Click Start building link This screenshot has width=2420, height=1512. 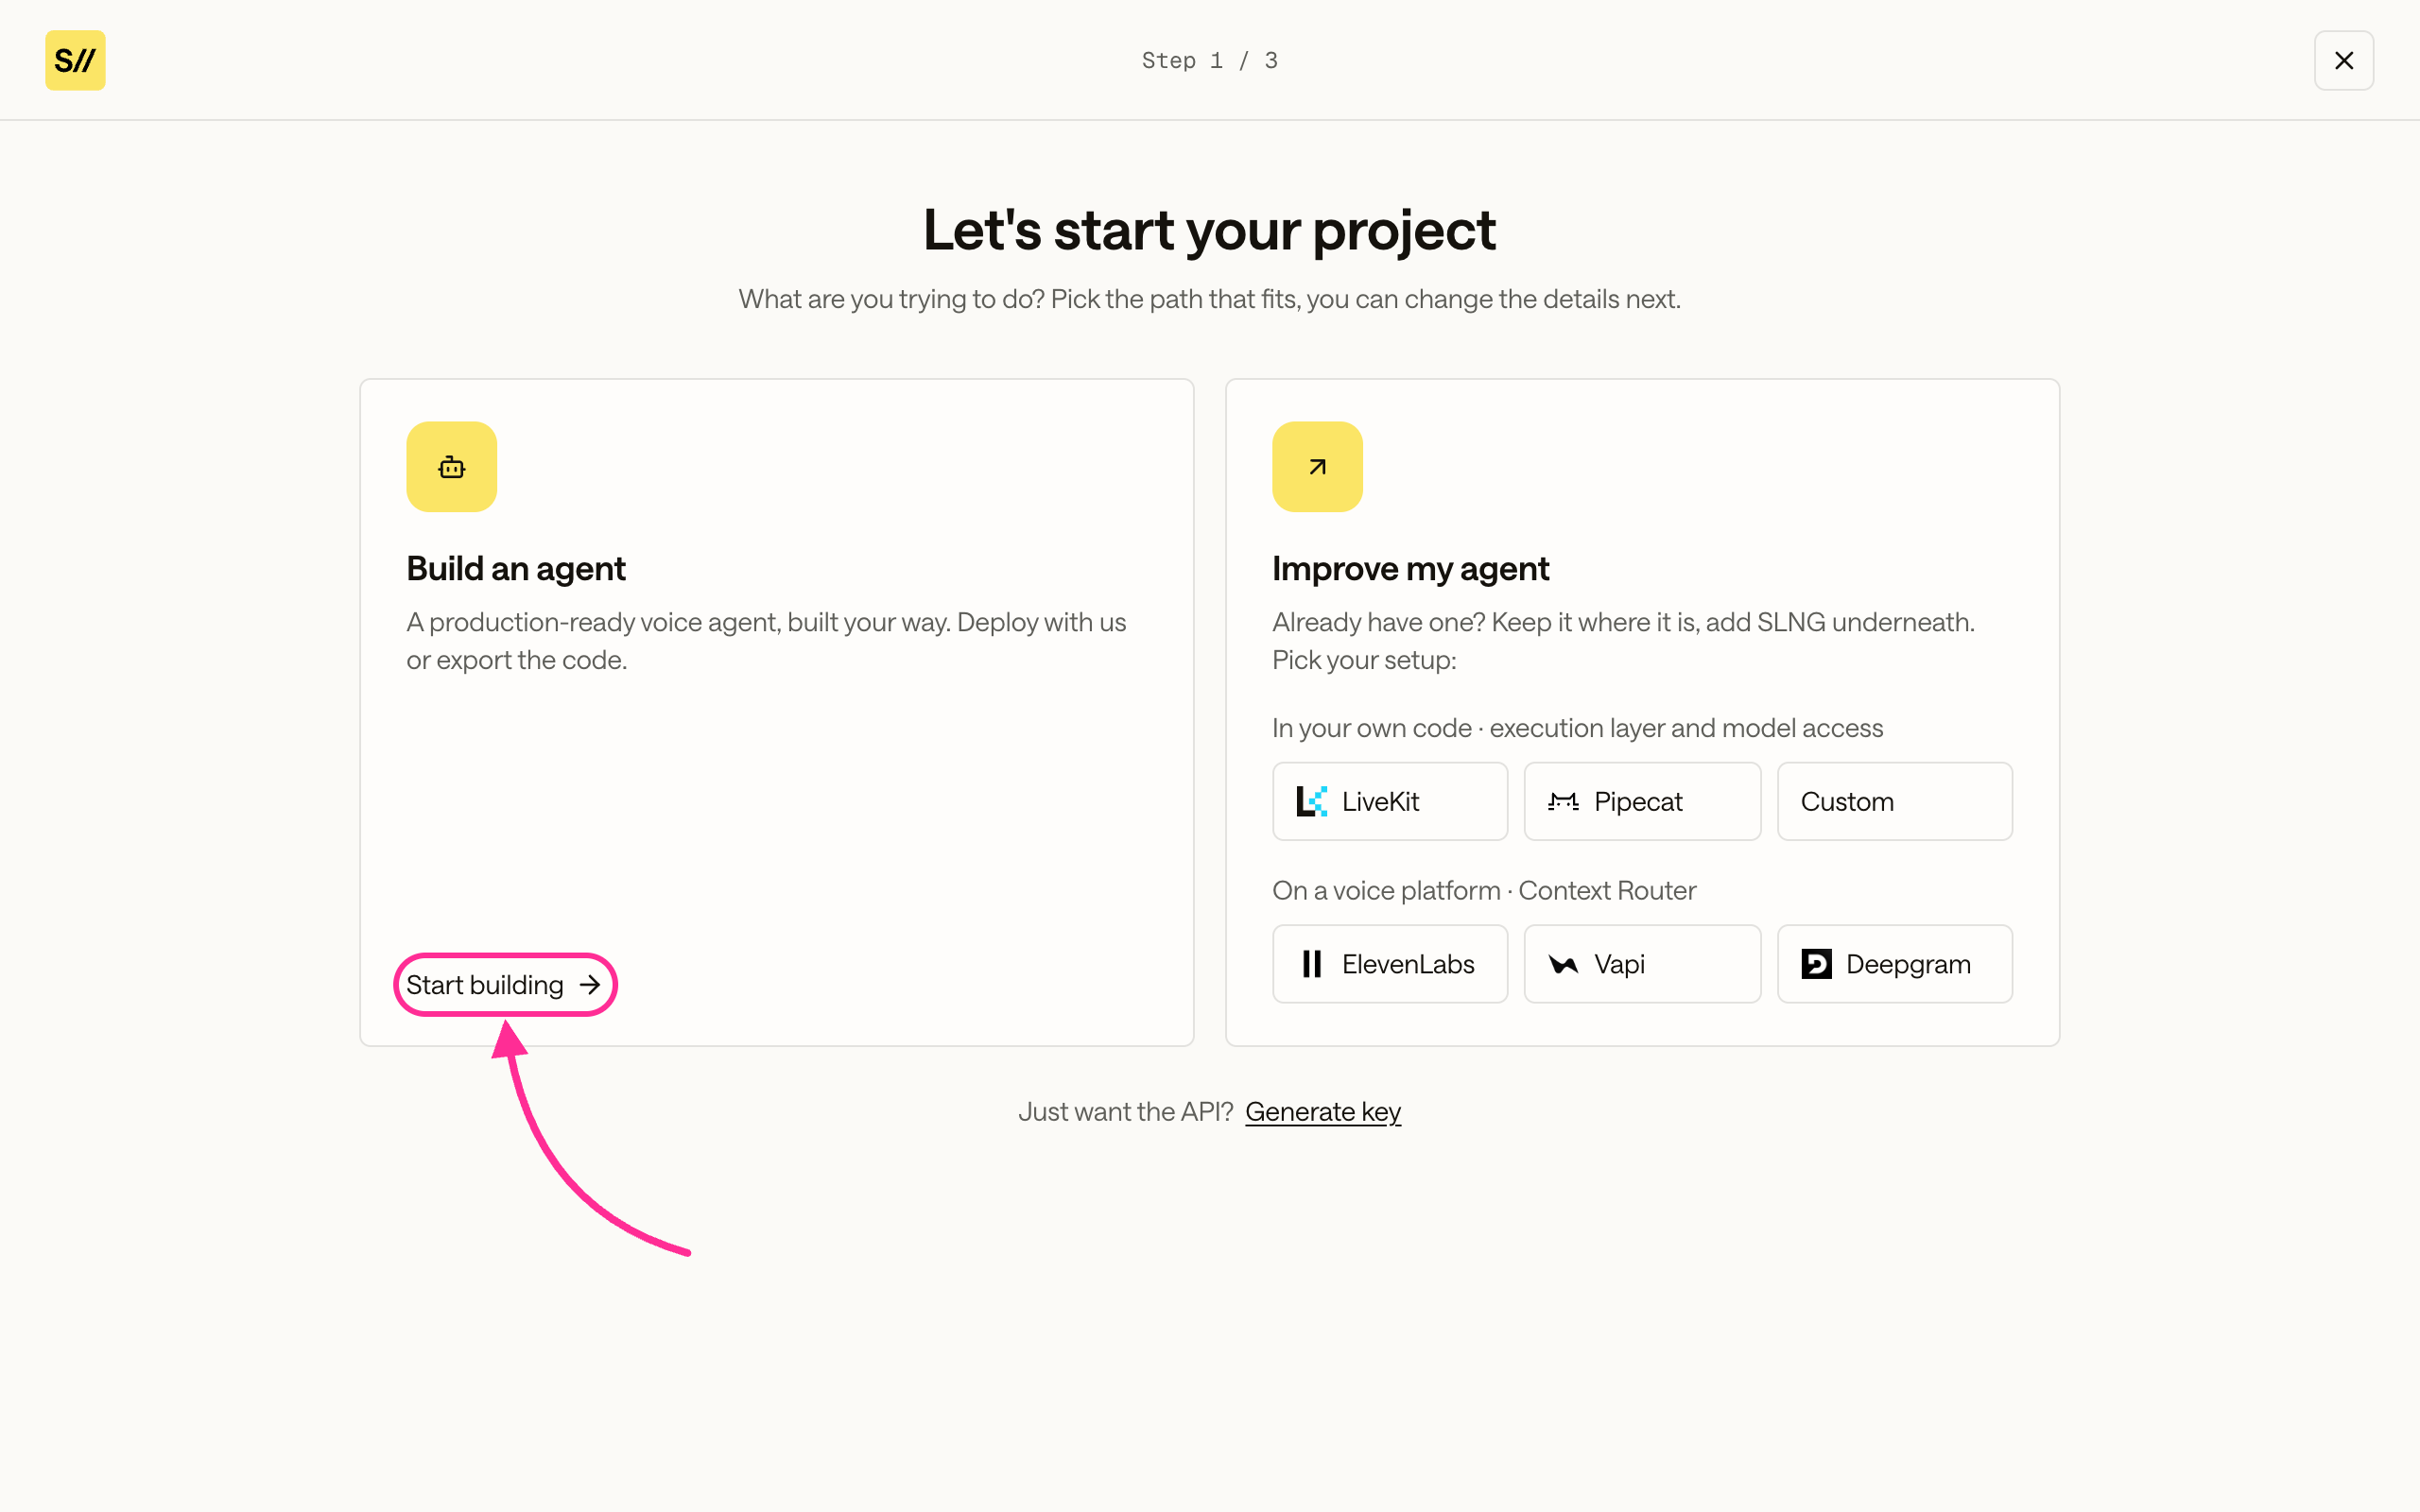(x=504, y=985)
